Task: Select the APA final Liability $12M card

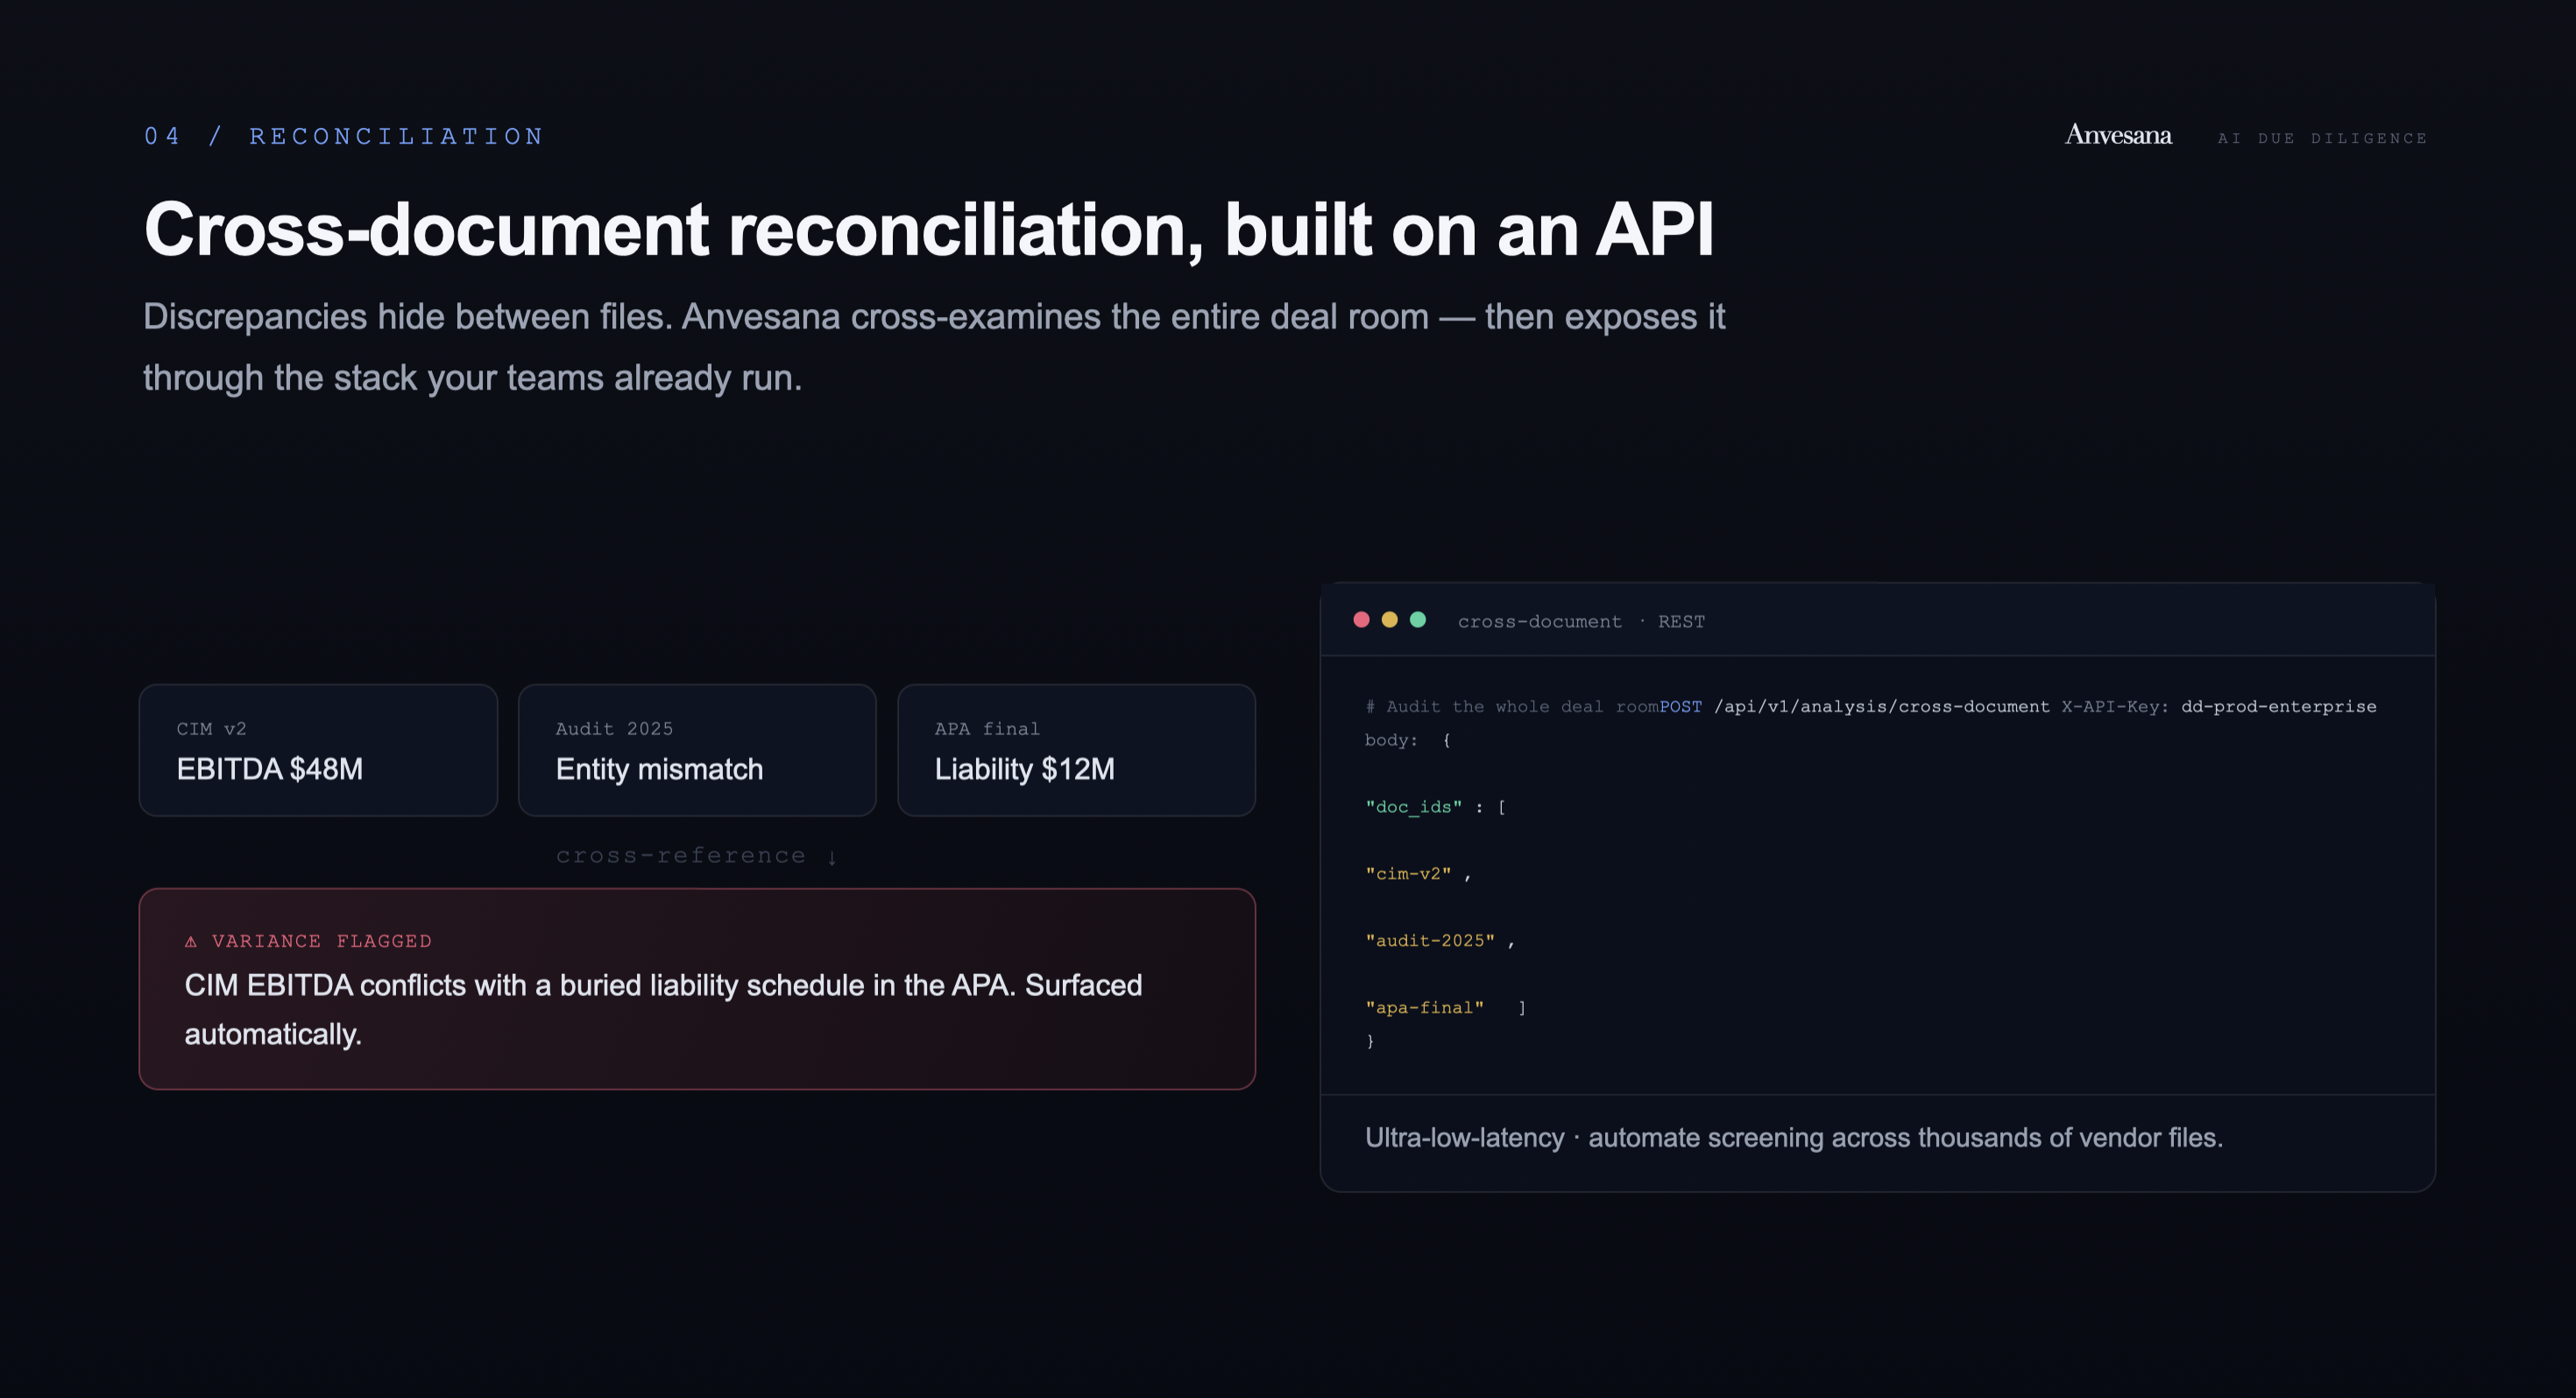Action: (1076, 750)
